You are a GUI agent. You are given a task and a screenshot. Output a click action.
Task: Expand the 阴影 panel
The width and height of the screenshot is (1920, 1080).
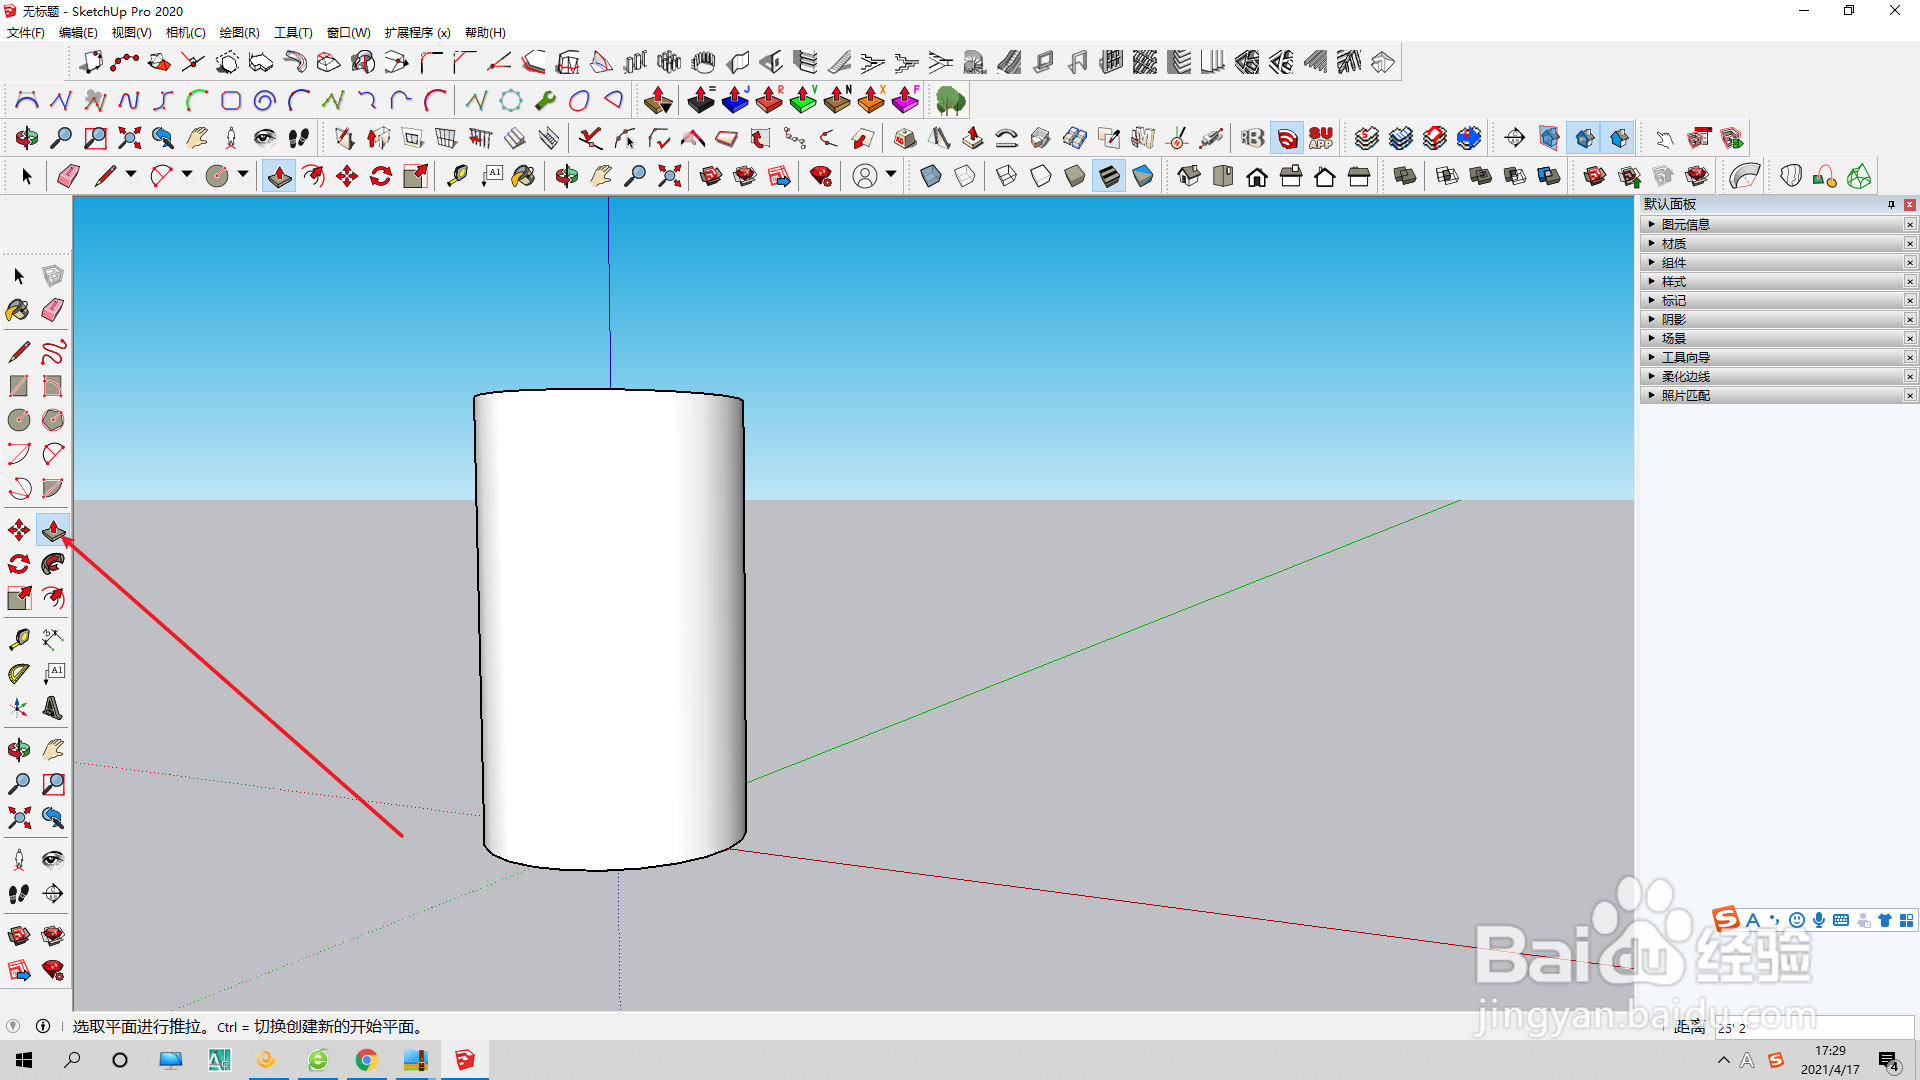pyautogui.click(x=1673, y=319)
